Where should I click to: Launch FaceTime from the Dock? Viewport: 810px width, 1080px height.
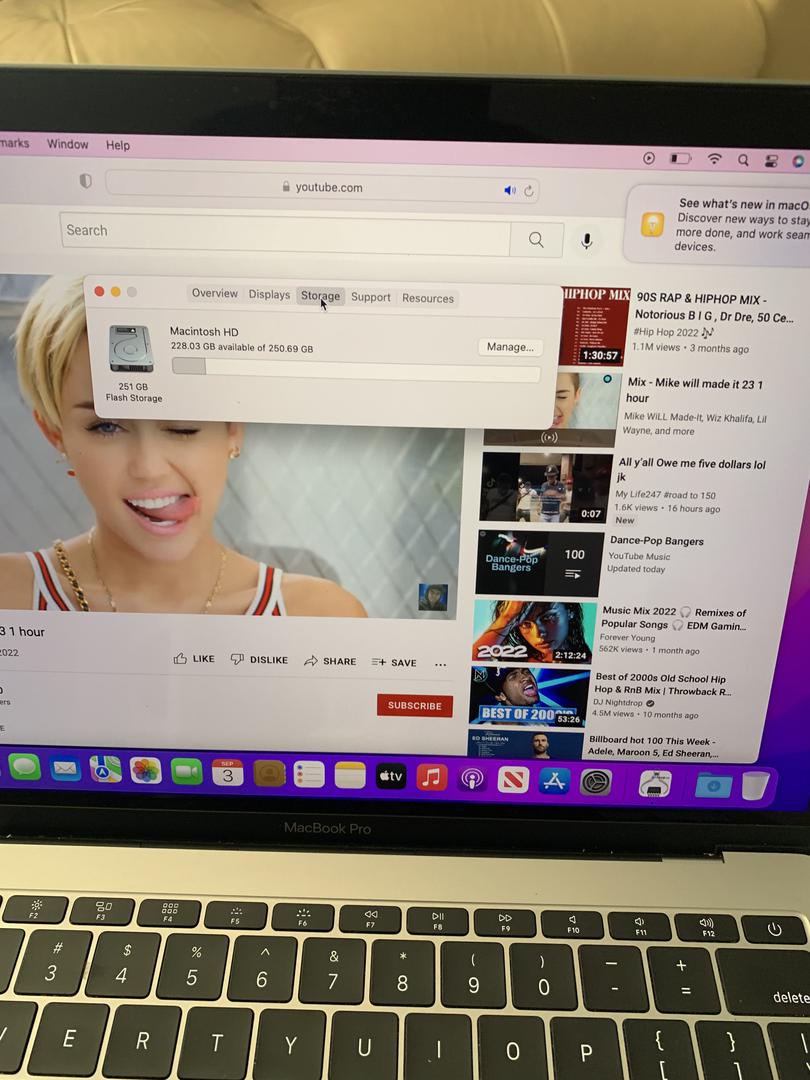(186, 772)
